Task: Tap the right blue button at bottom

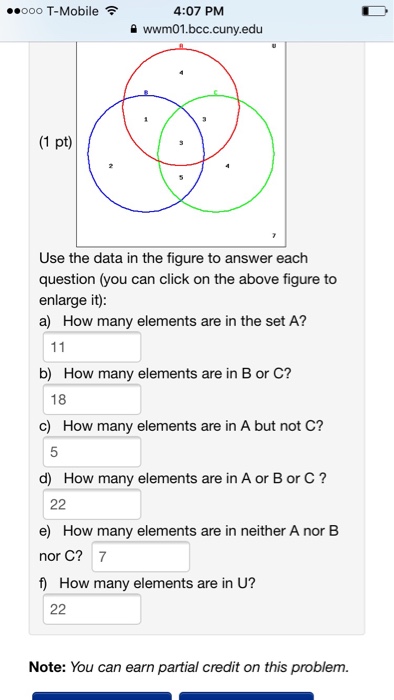Action: point(246,696)
